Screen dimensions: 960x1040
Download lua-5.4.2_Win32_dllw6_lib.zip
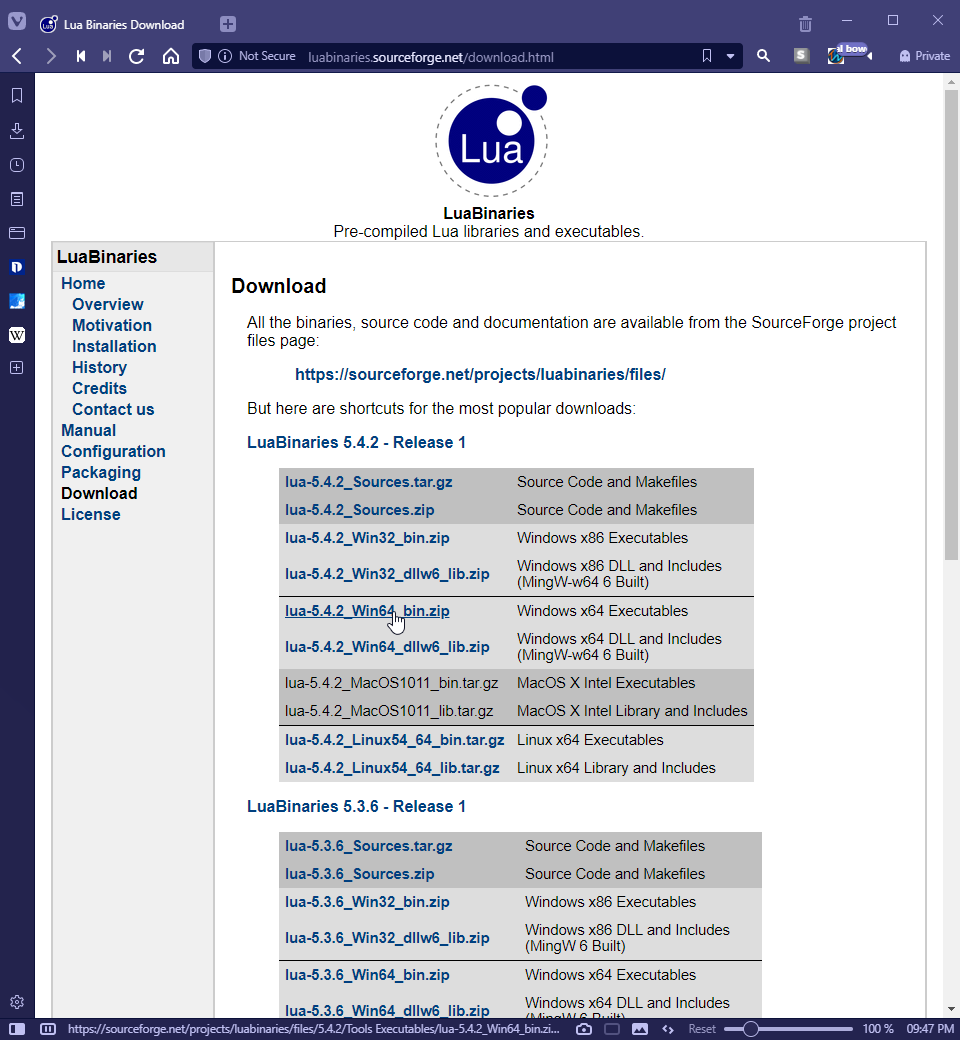(x=387, y=574)
